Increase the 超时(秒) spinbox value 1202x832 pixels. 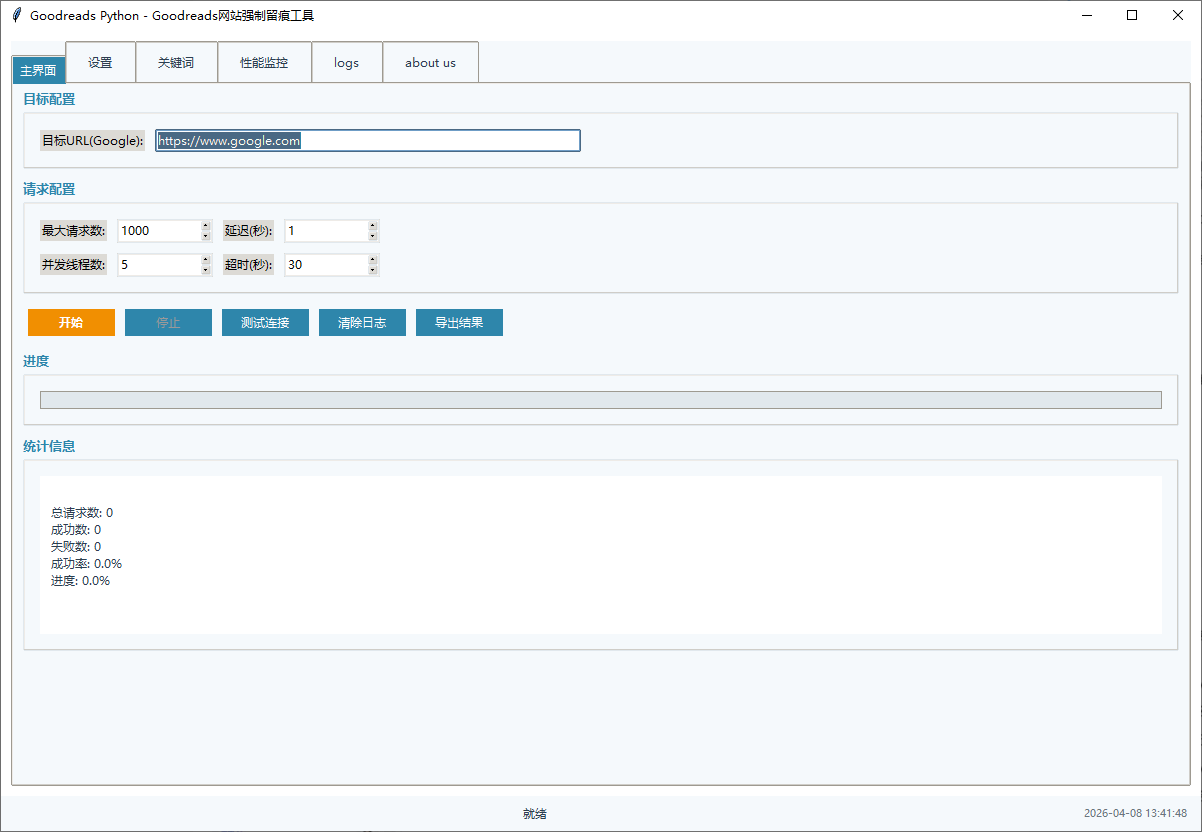click(373, 260)
